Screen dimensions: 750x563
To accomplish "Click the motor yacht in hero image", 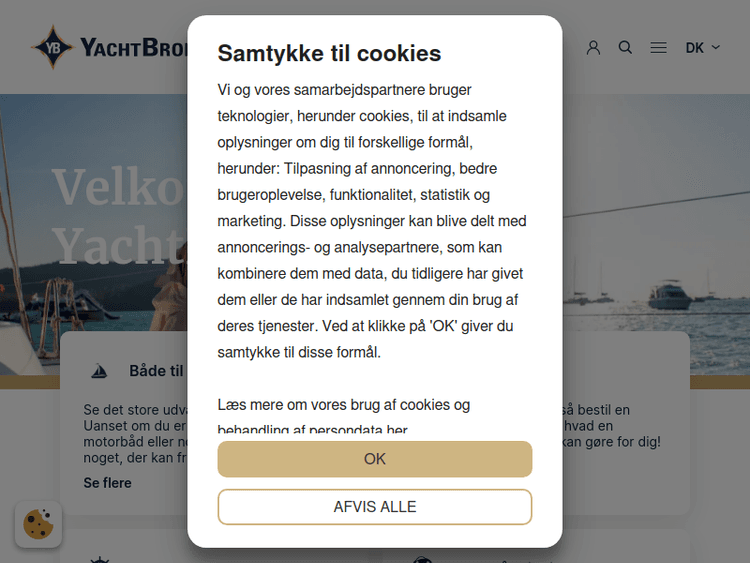I will 669,295.
